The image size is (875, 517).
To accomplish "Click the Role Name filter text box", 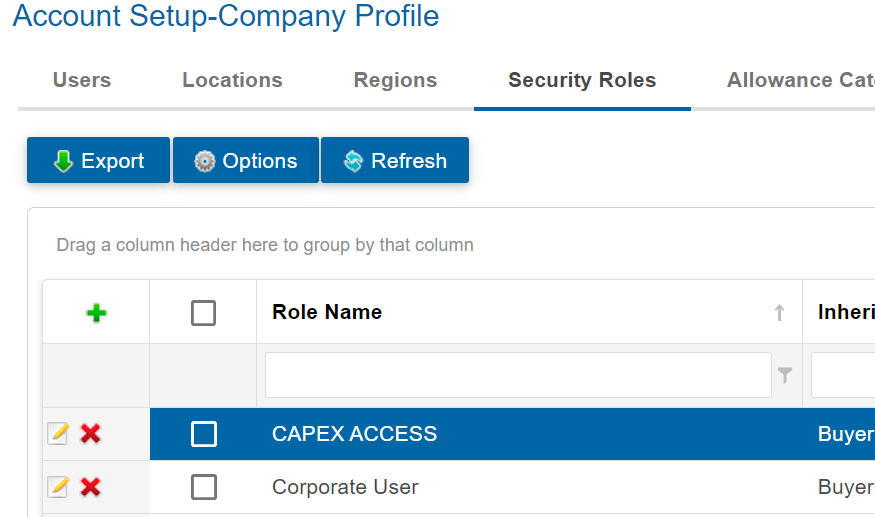I will point(518,375).
